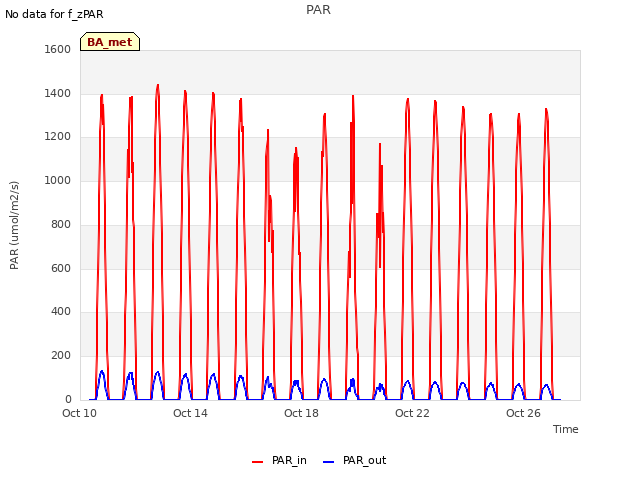Image resolution: width=640 pixels, height=480 pixels.
Task: Toggle the PAR_out legend entry
Action: coord(354,460)
